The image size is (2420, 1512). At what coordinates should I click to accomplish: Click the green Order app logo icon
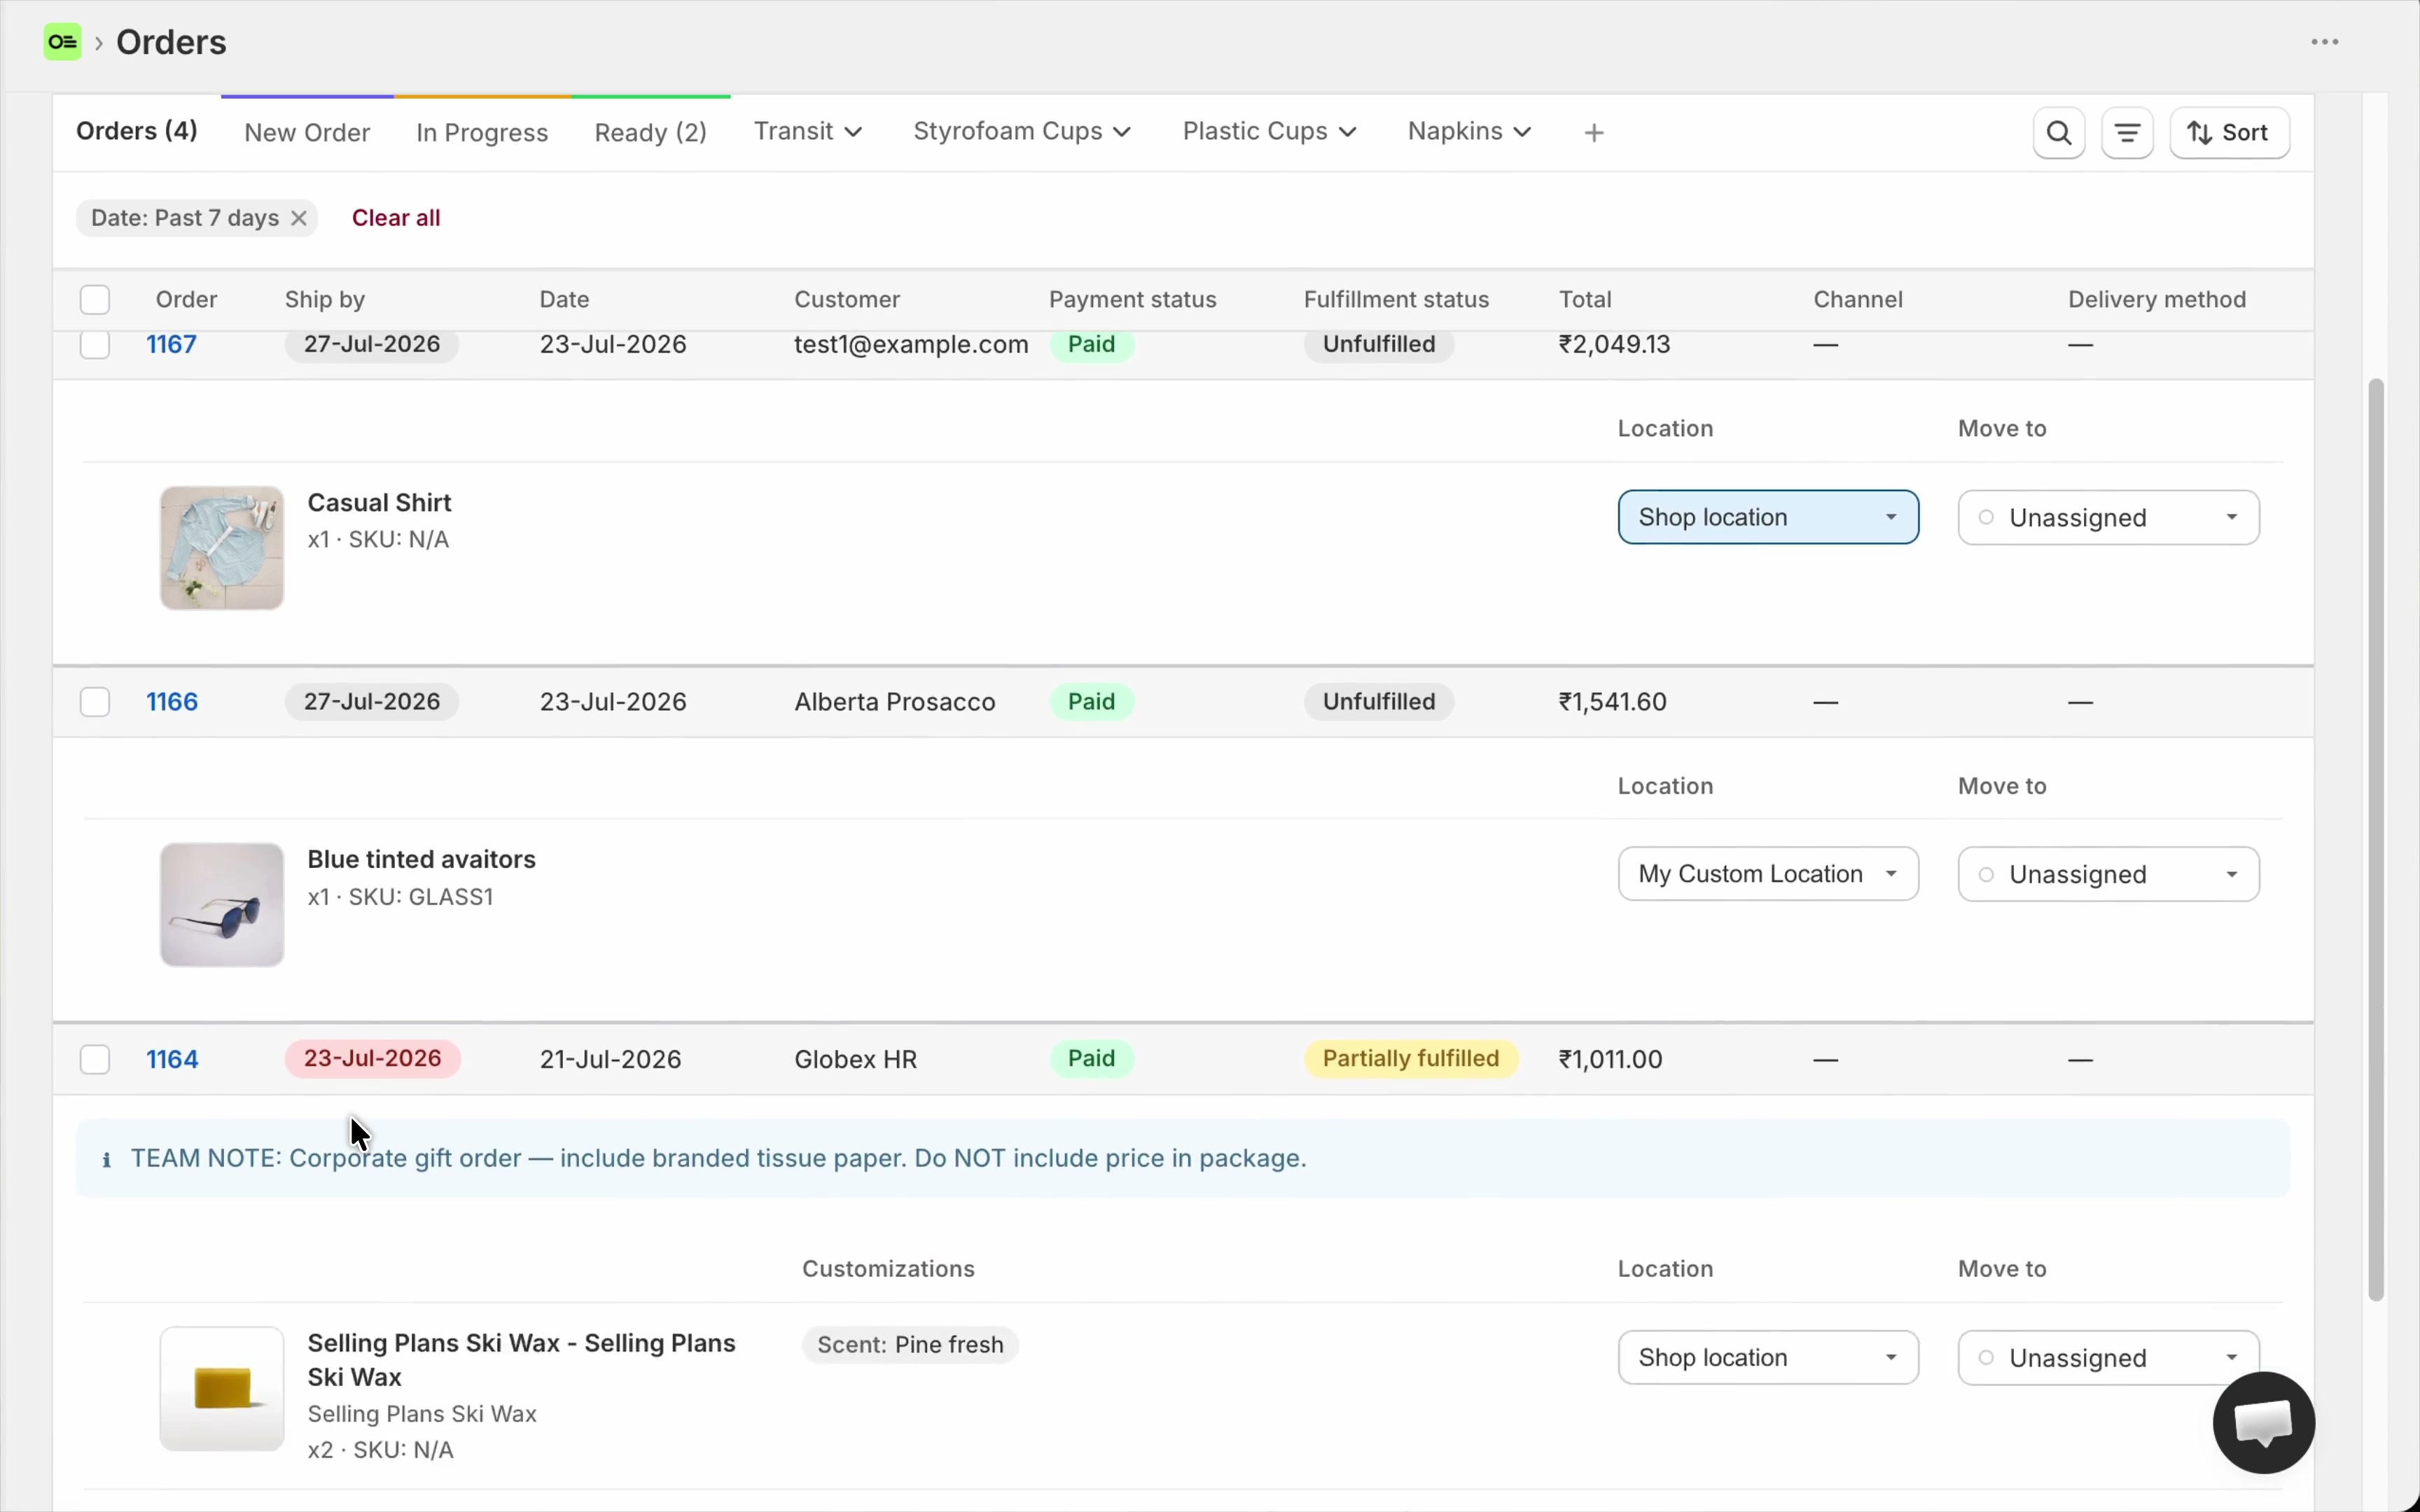click(x=62, y=42)
